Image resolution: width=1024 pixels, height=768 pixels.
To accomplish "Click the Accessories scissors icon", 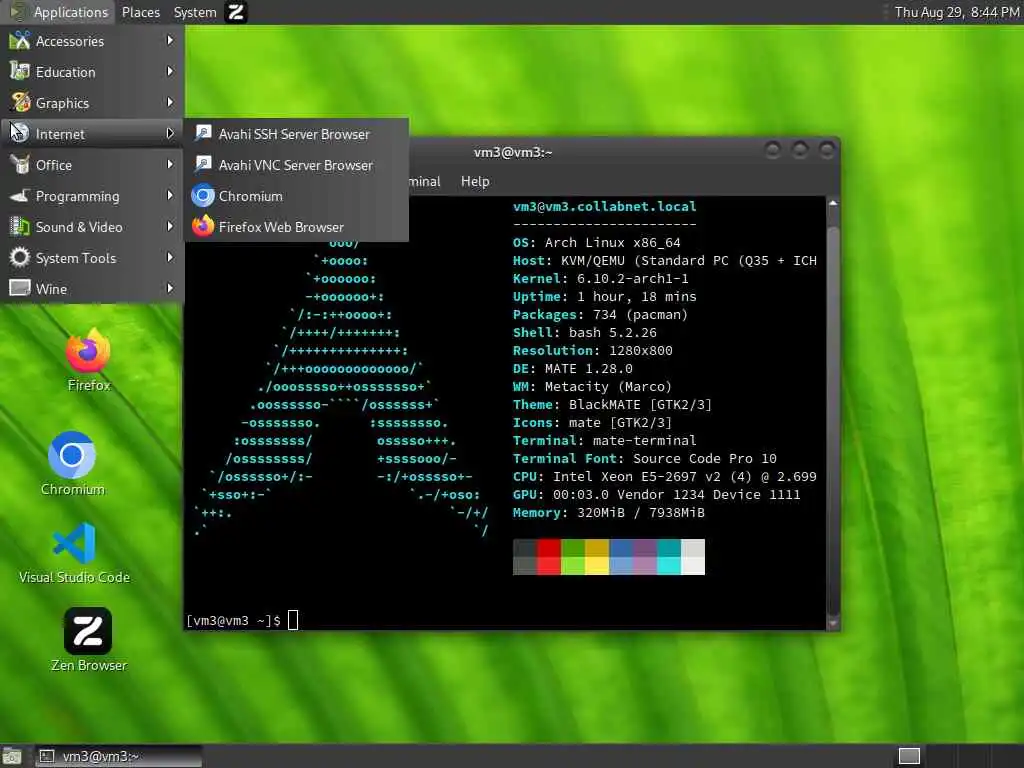I will pyautogui.click(x=20, y=40).
